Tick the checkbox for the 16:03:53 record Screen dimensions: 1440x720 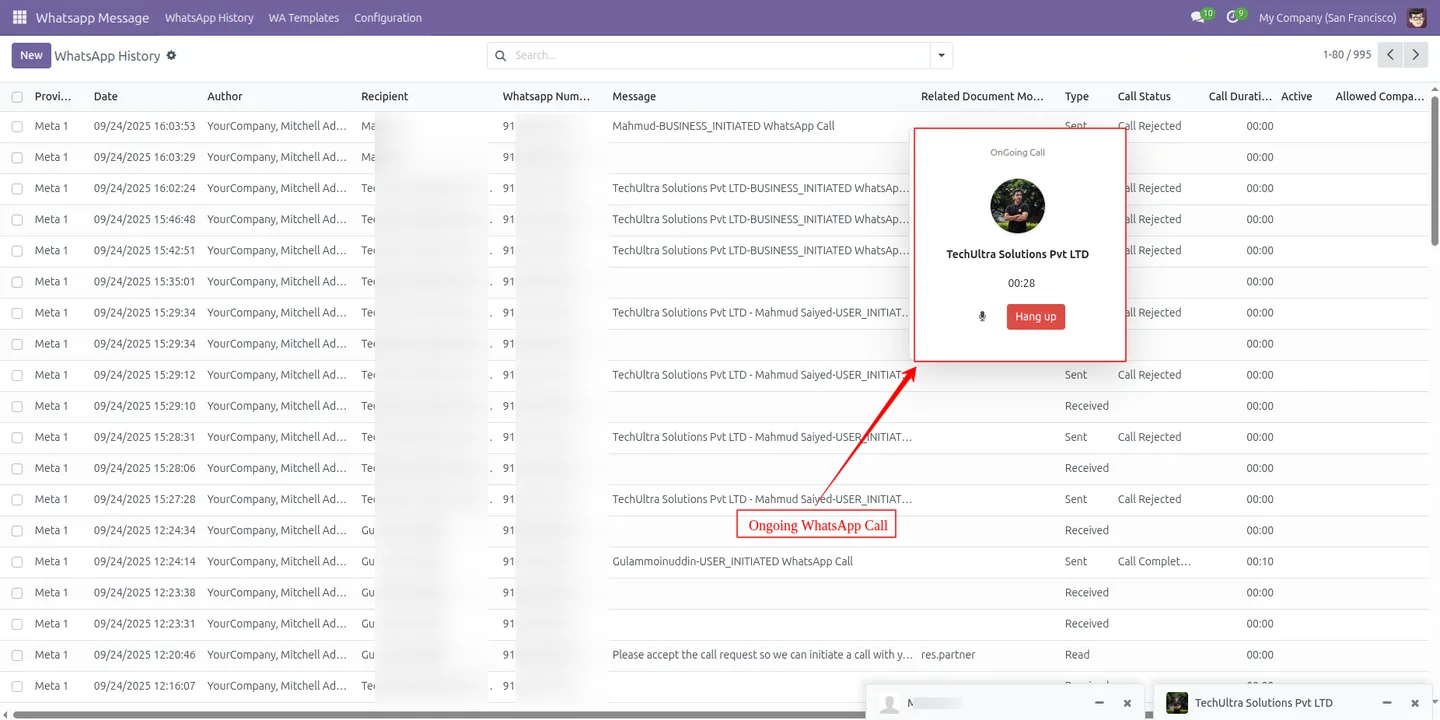pyautogui.click(x=17, y=127)
